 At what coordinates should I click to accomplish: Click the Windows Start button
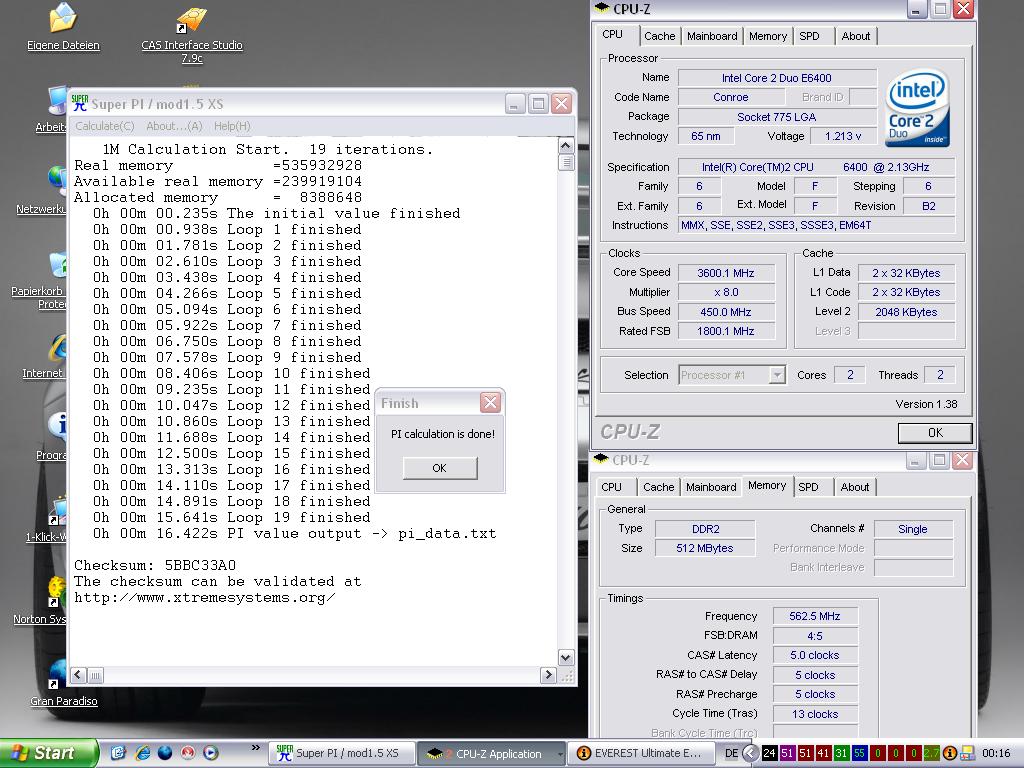point(48,753)
